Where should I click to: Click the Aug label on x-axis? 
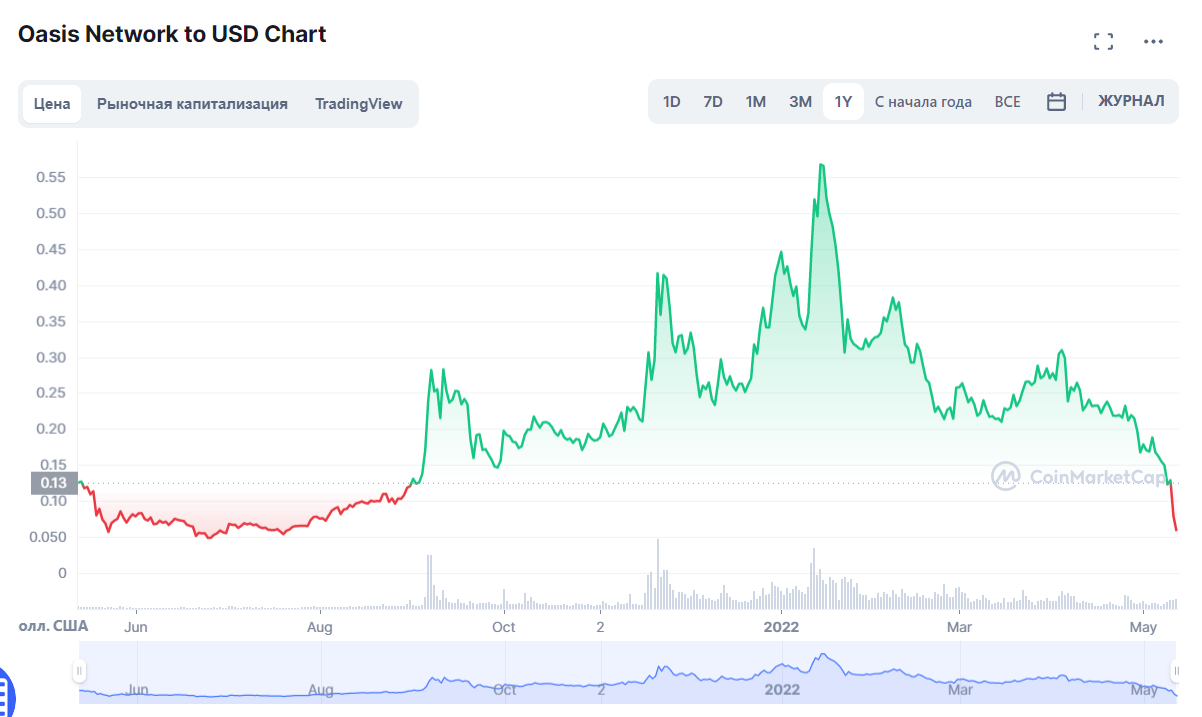point(320,627)
